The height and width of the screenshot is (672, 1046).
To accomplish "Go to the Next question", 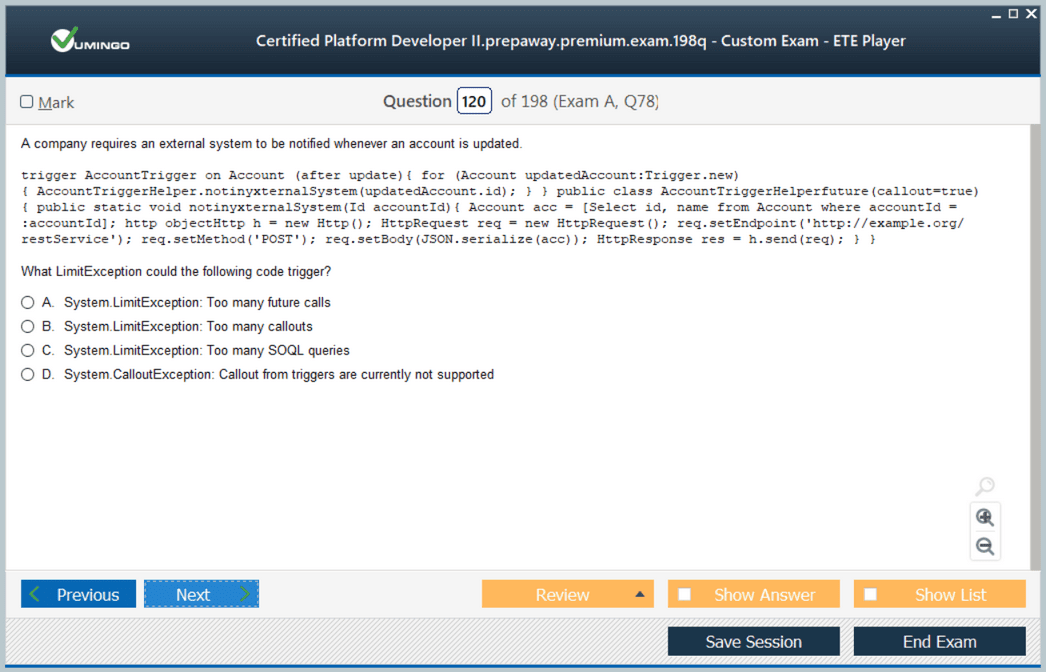I will point(201,594).
